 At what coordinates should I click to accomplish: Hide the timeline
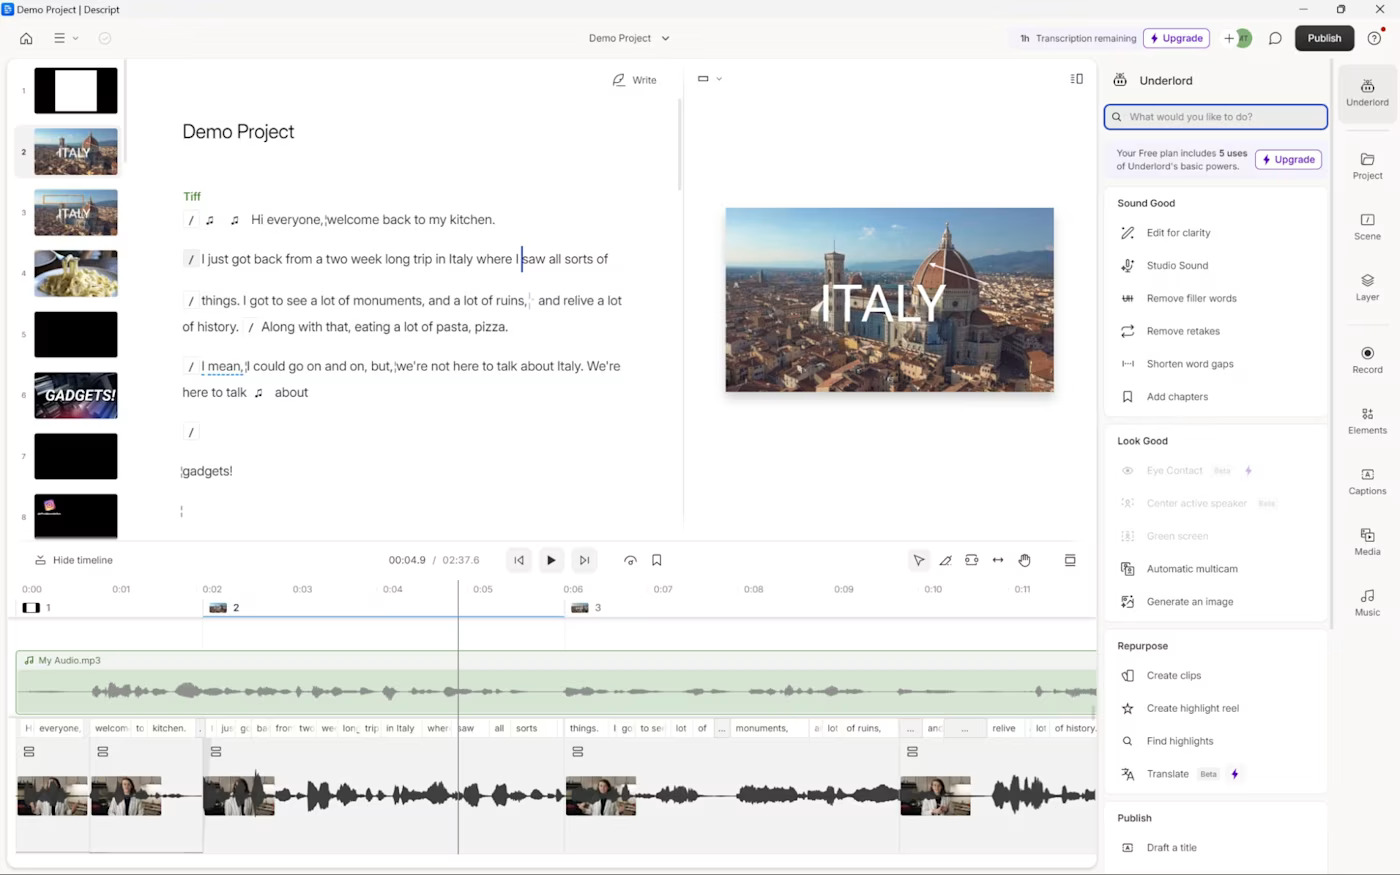point(74,560)
